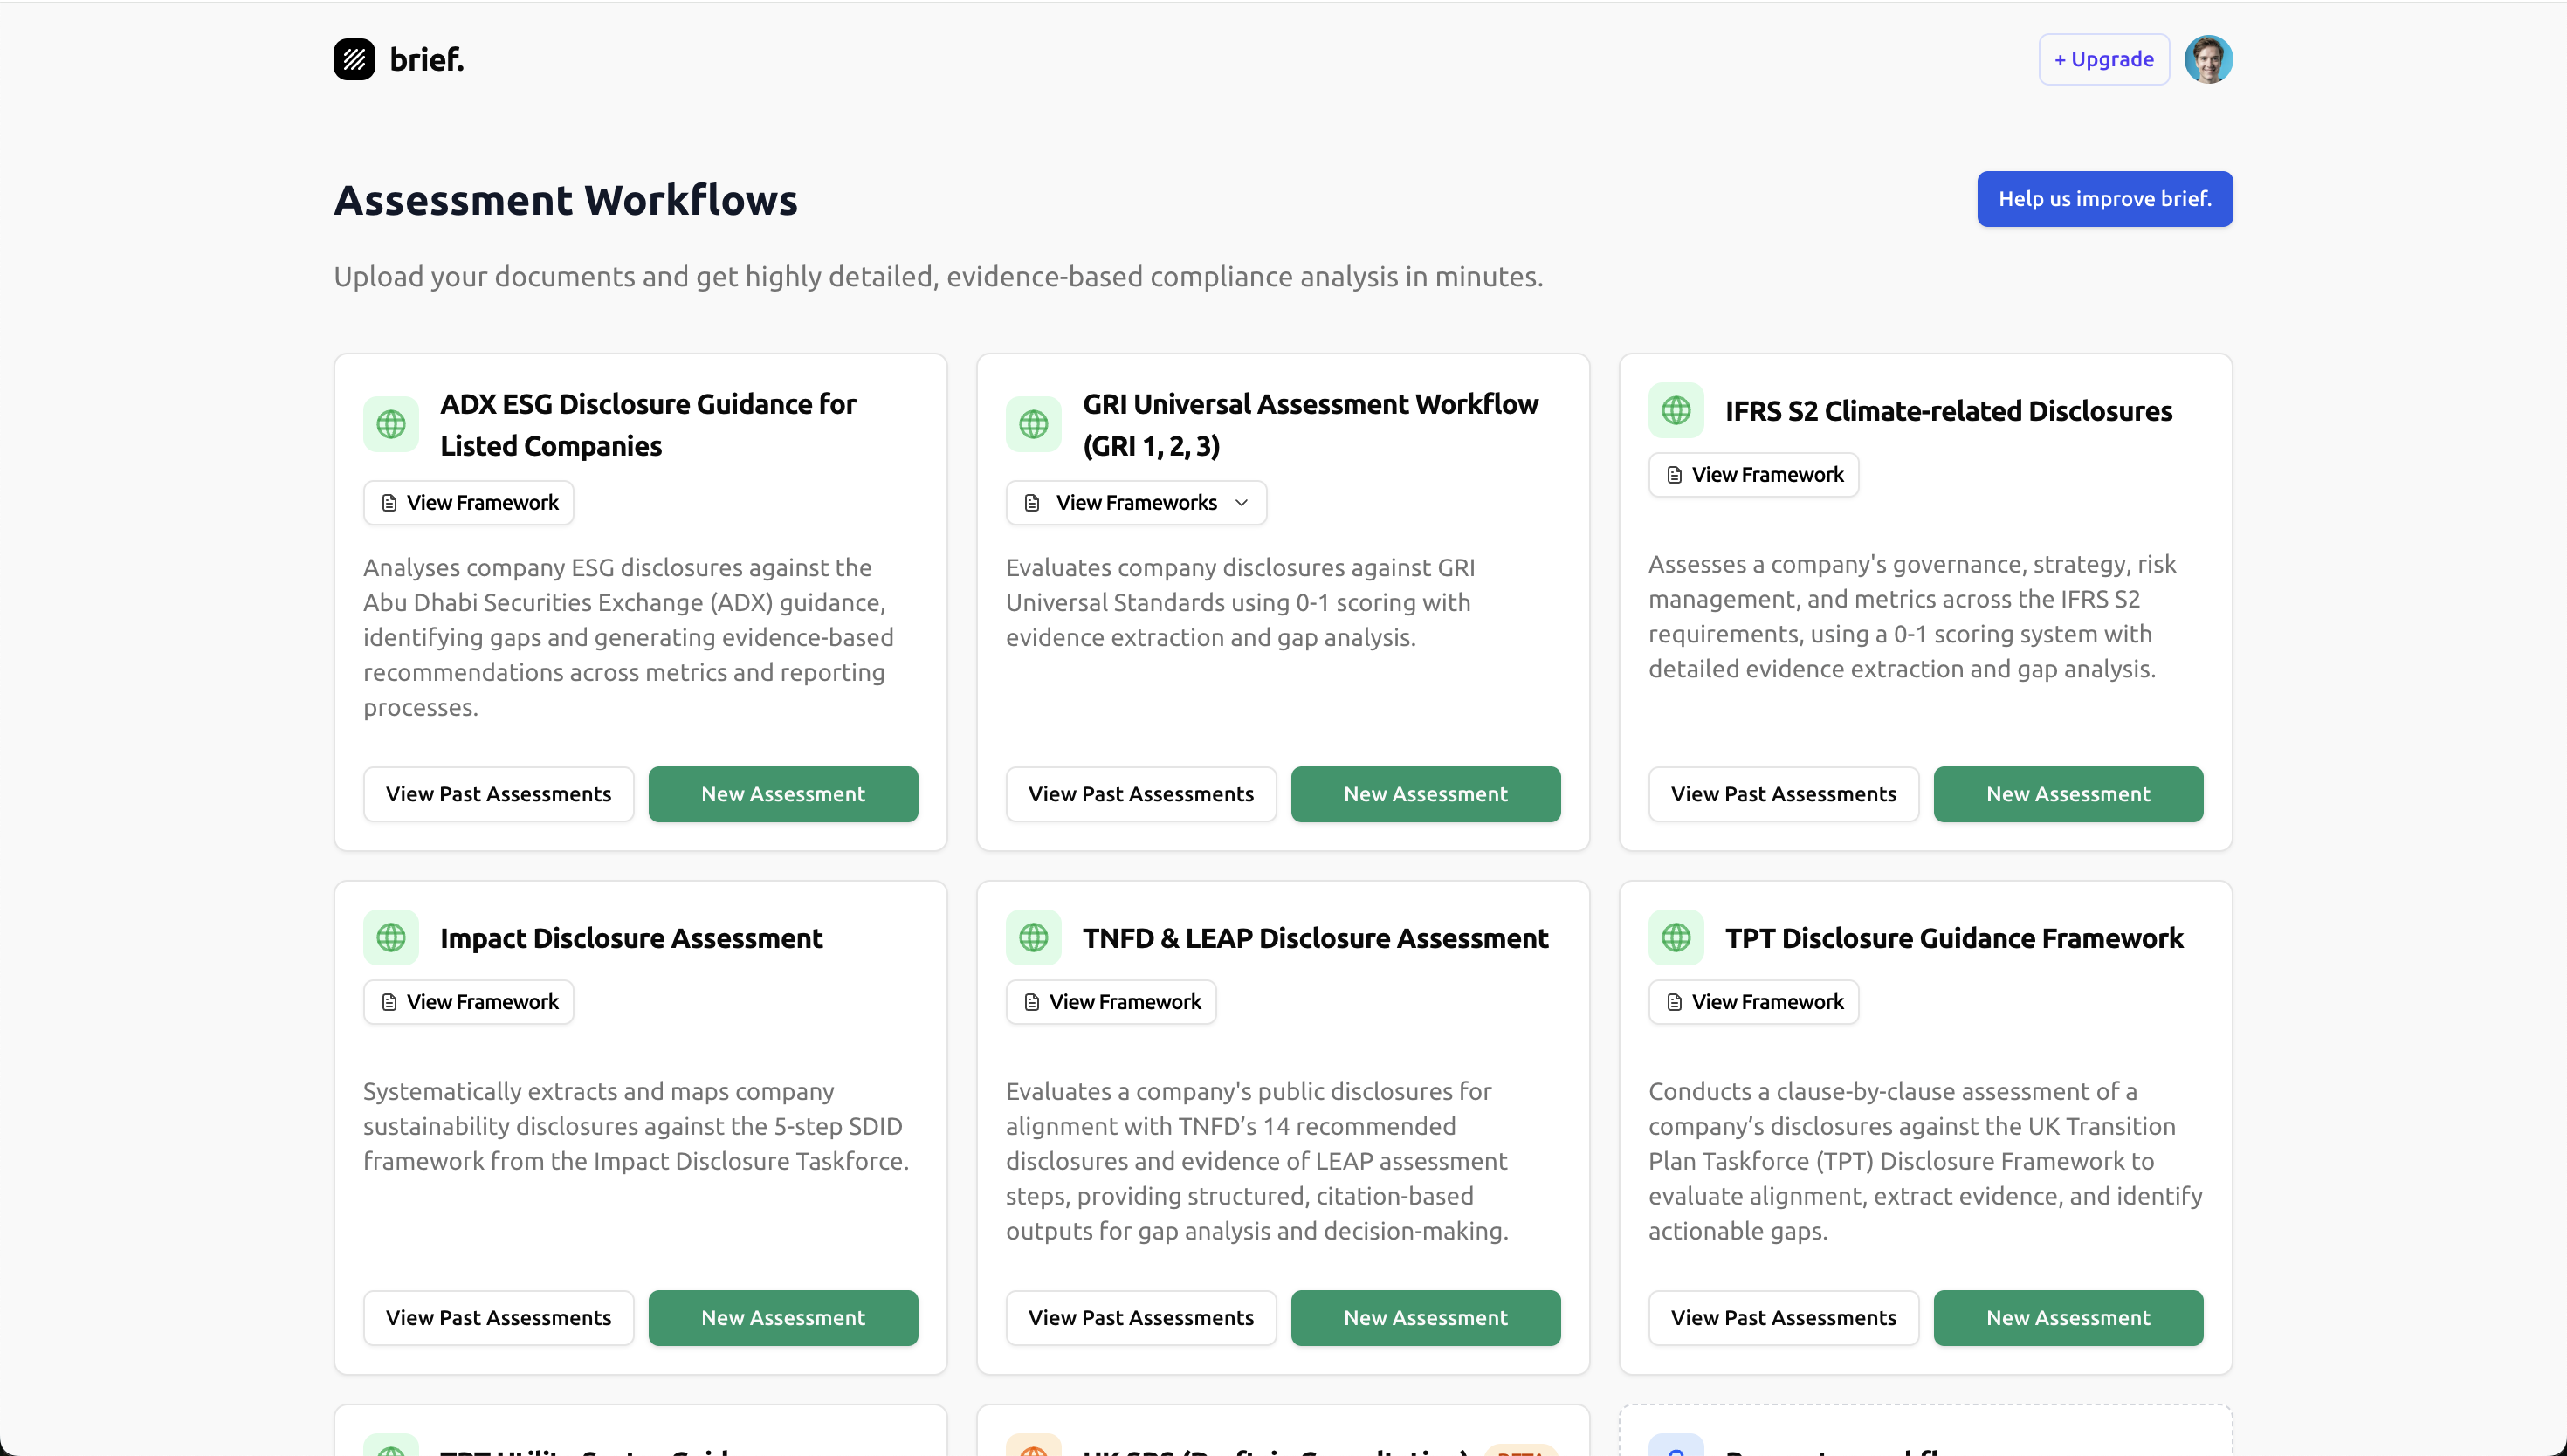Open the user profile avatar
Viewport: 2567px width, 1456px height.
[x=2208, y=59]
